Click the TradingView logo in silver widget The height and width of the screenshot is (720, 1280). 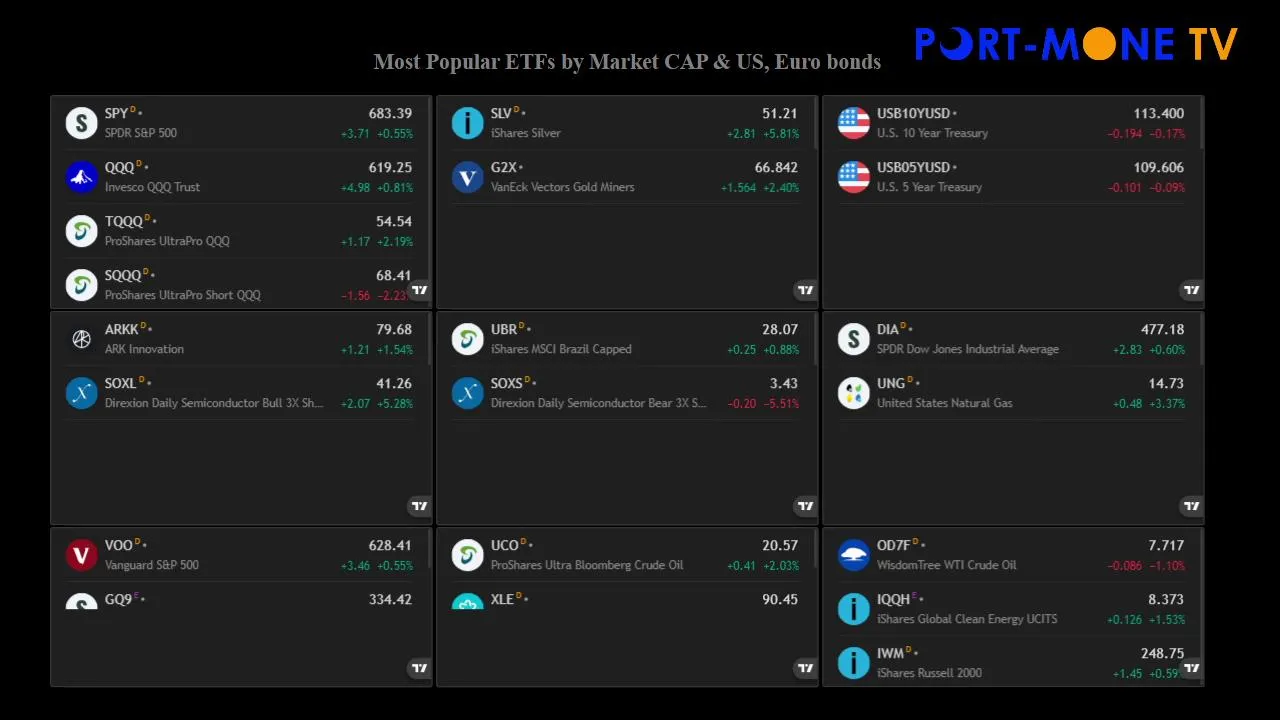click(805, 290)
